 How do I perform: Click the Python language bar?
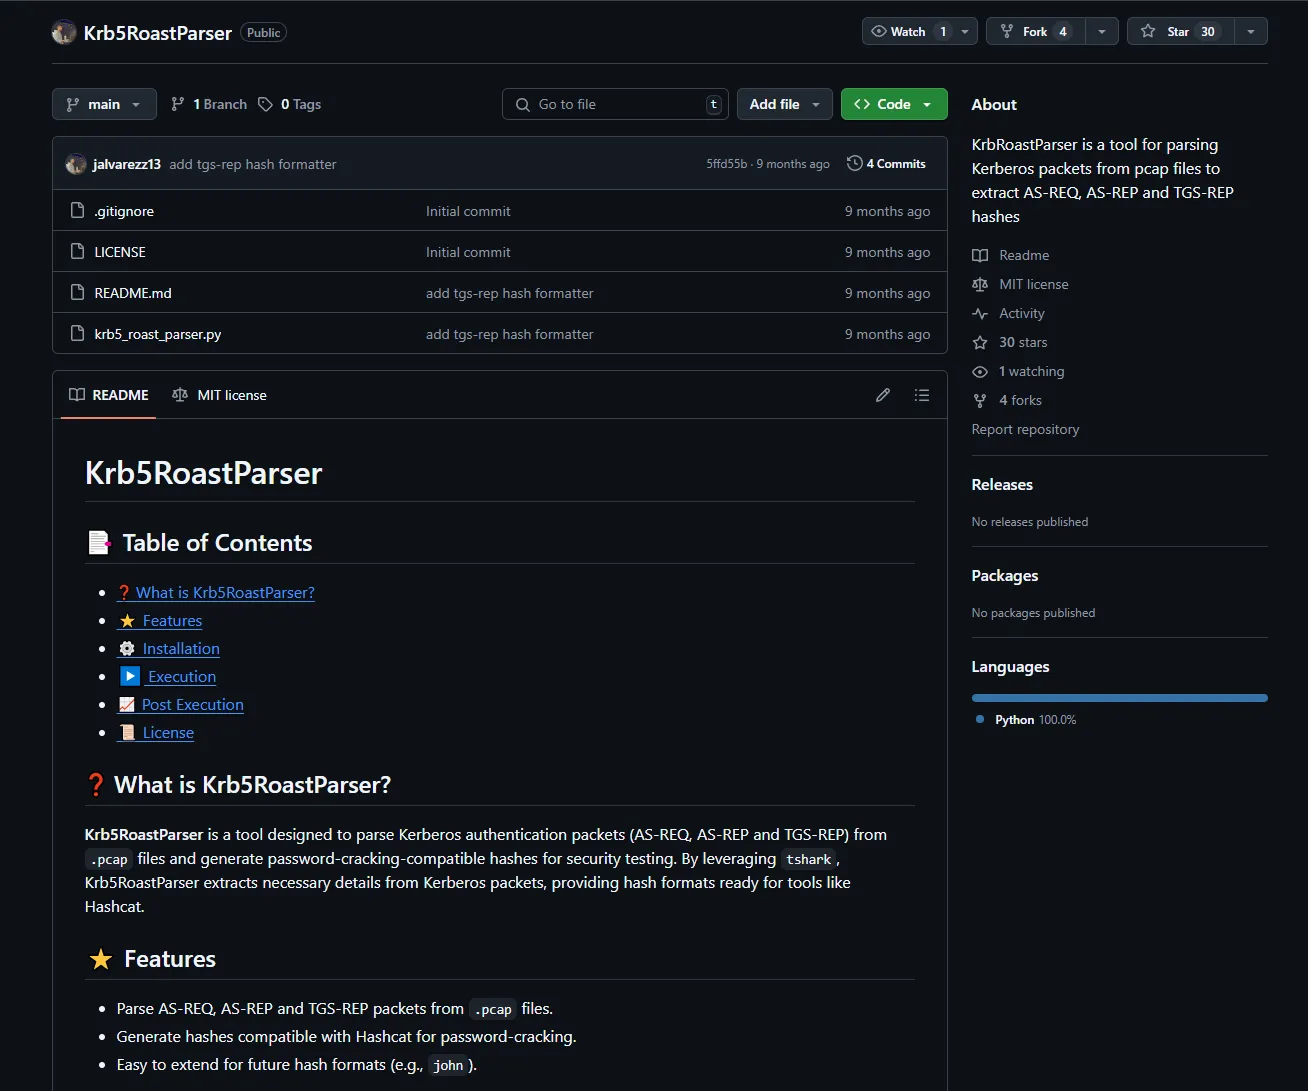tap(1119, 698)
